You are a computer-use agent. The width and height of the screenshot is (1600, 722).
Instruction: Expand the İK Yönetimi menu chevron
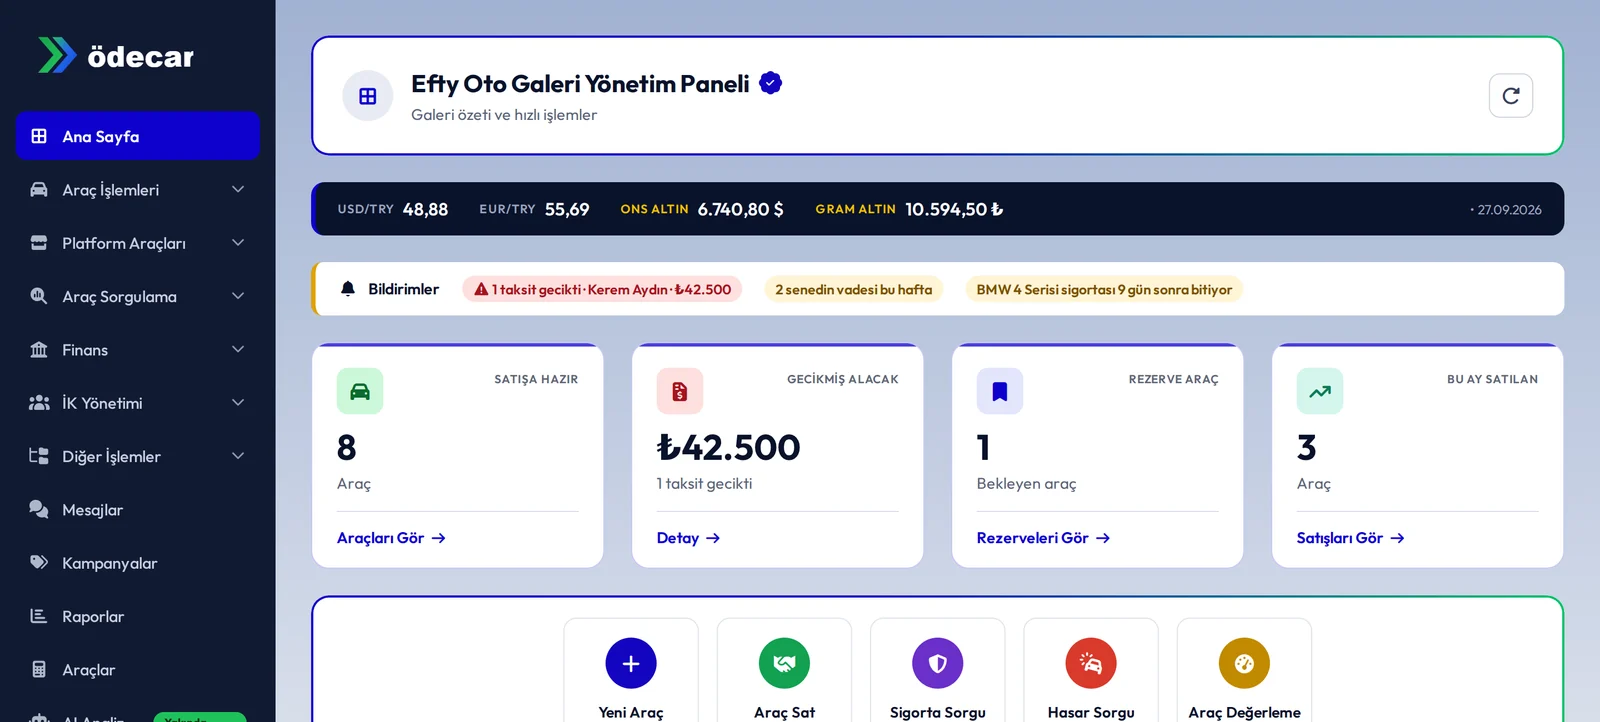pos(238,403)
